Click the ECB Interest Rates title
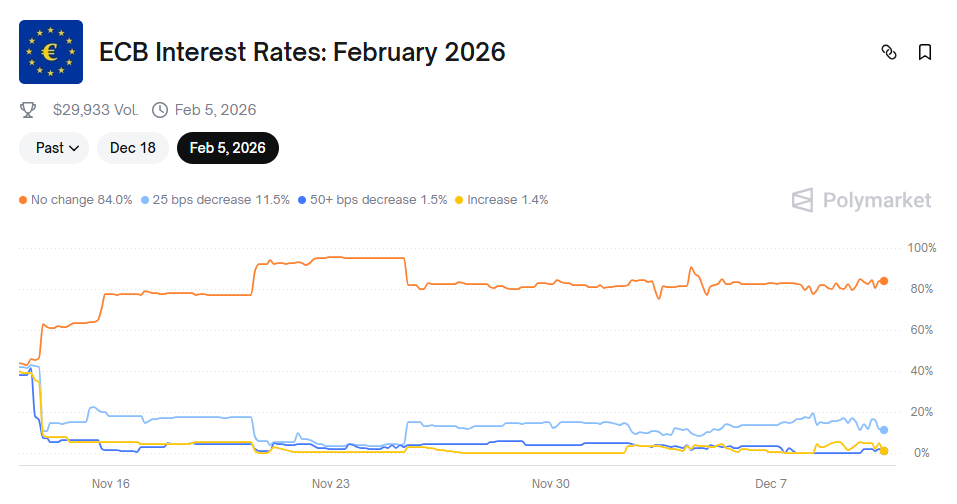957x504 pixels. [302, 52]
